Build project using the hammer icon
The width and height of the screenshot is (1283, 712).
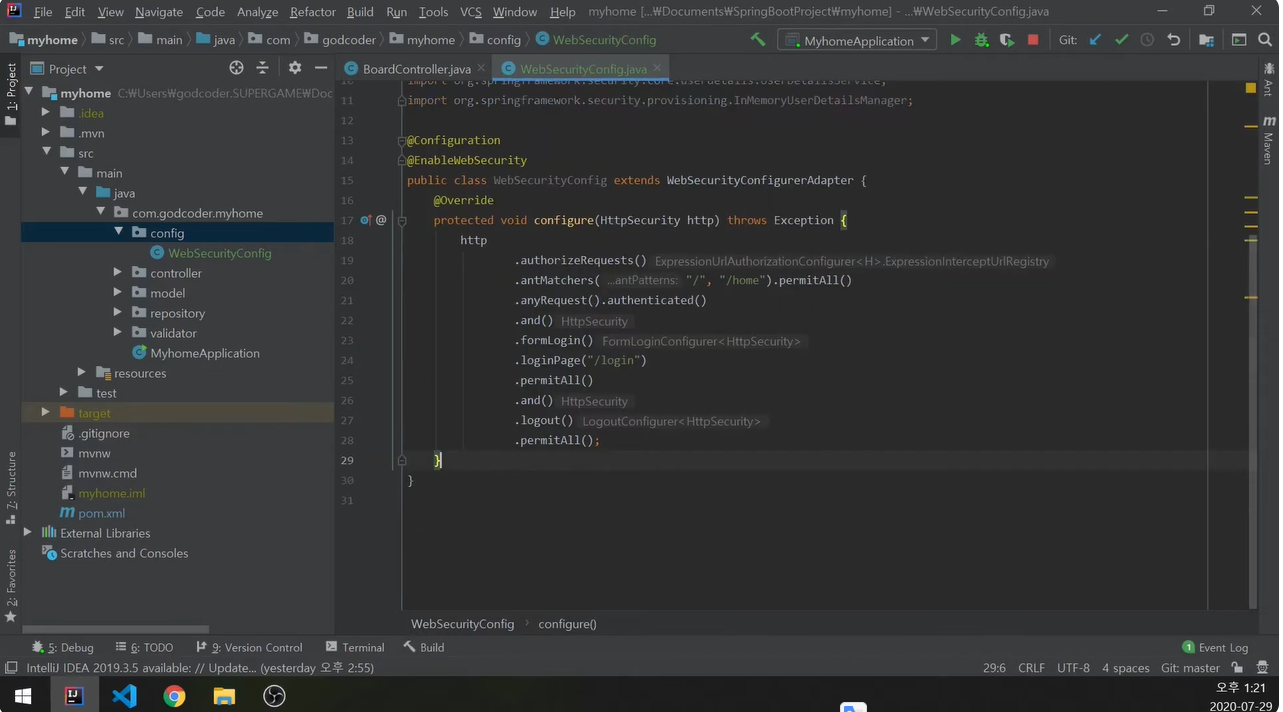point(758,40)
